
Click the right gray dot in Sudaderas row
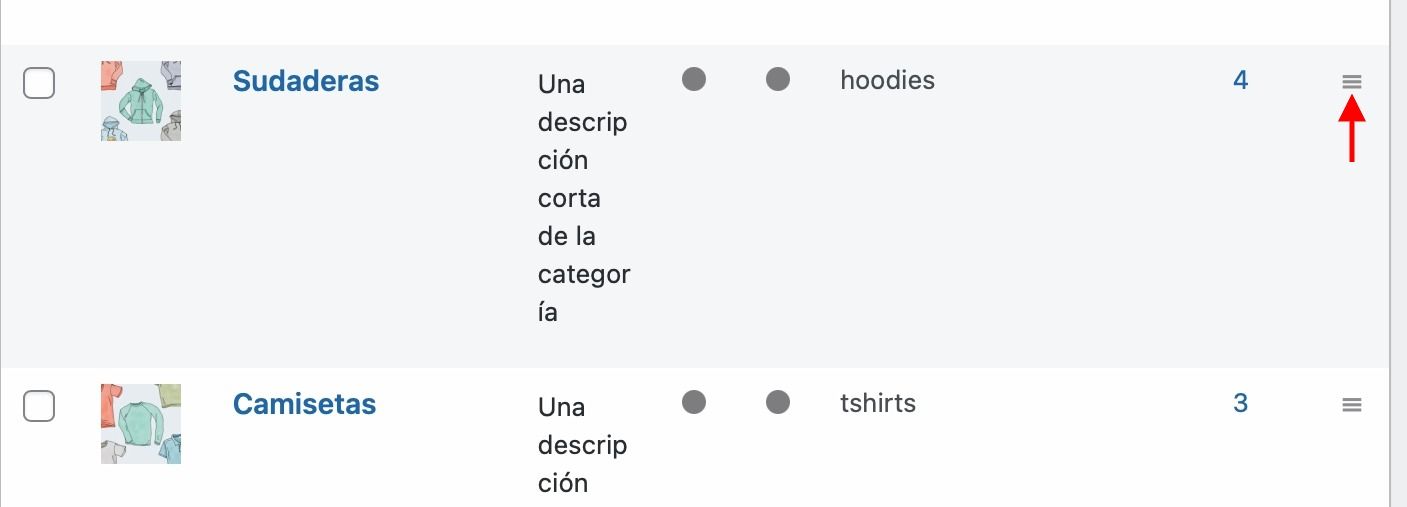click(x=778, y=79)
